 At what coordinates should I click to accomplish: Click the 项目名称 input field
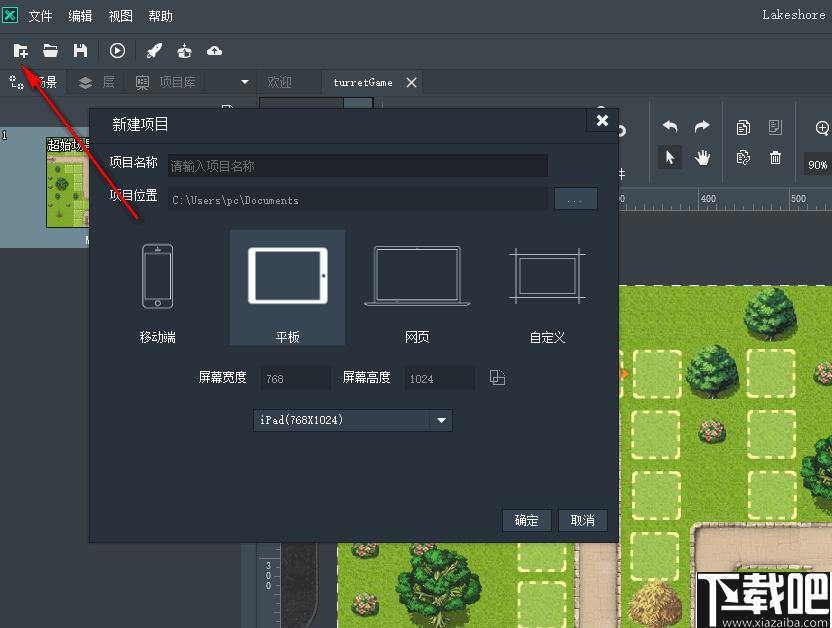358,166
